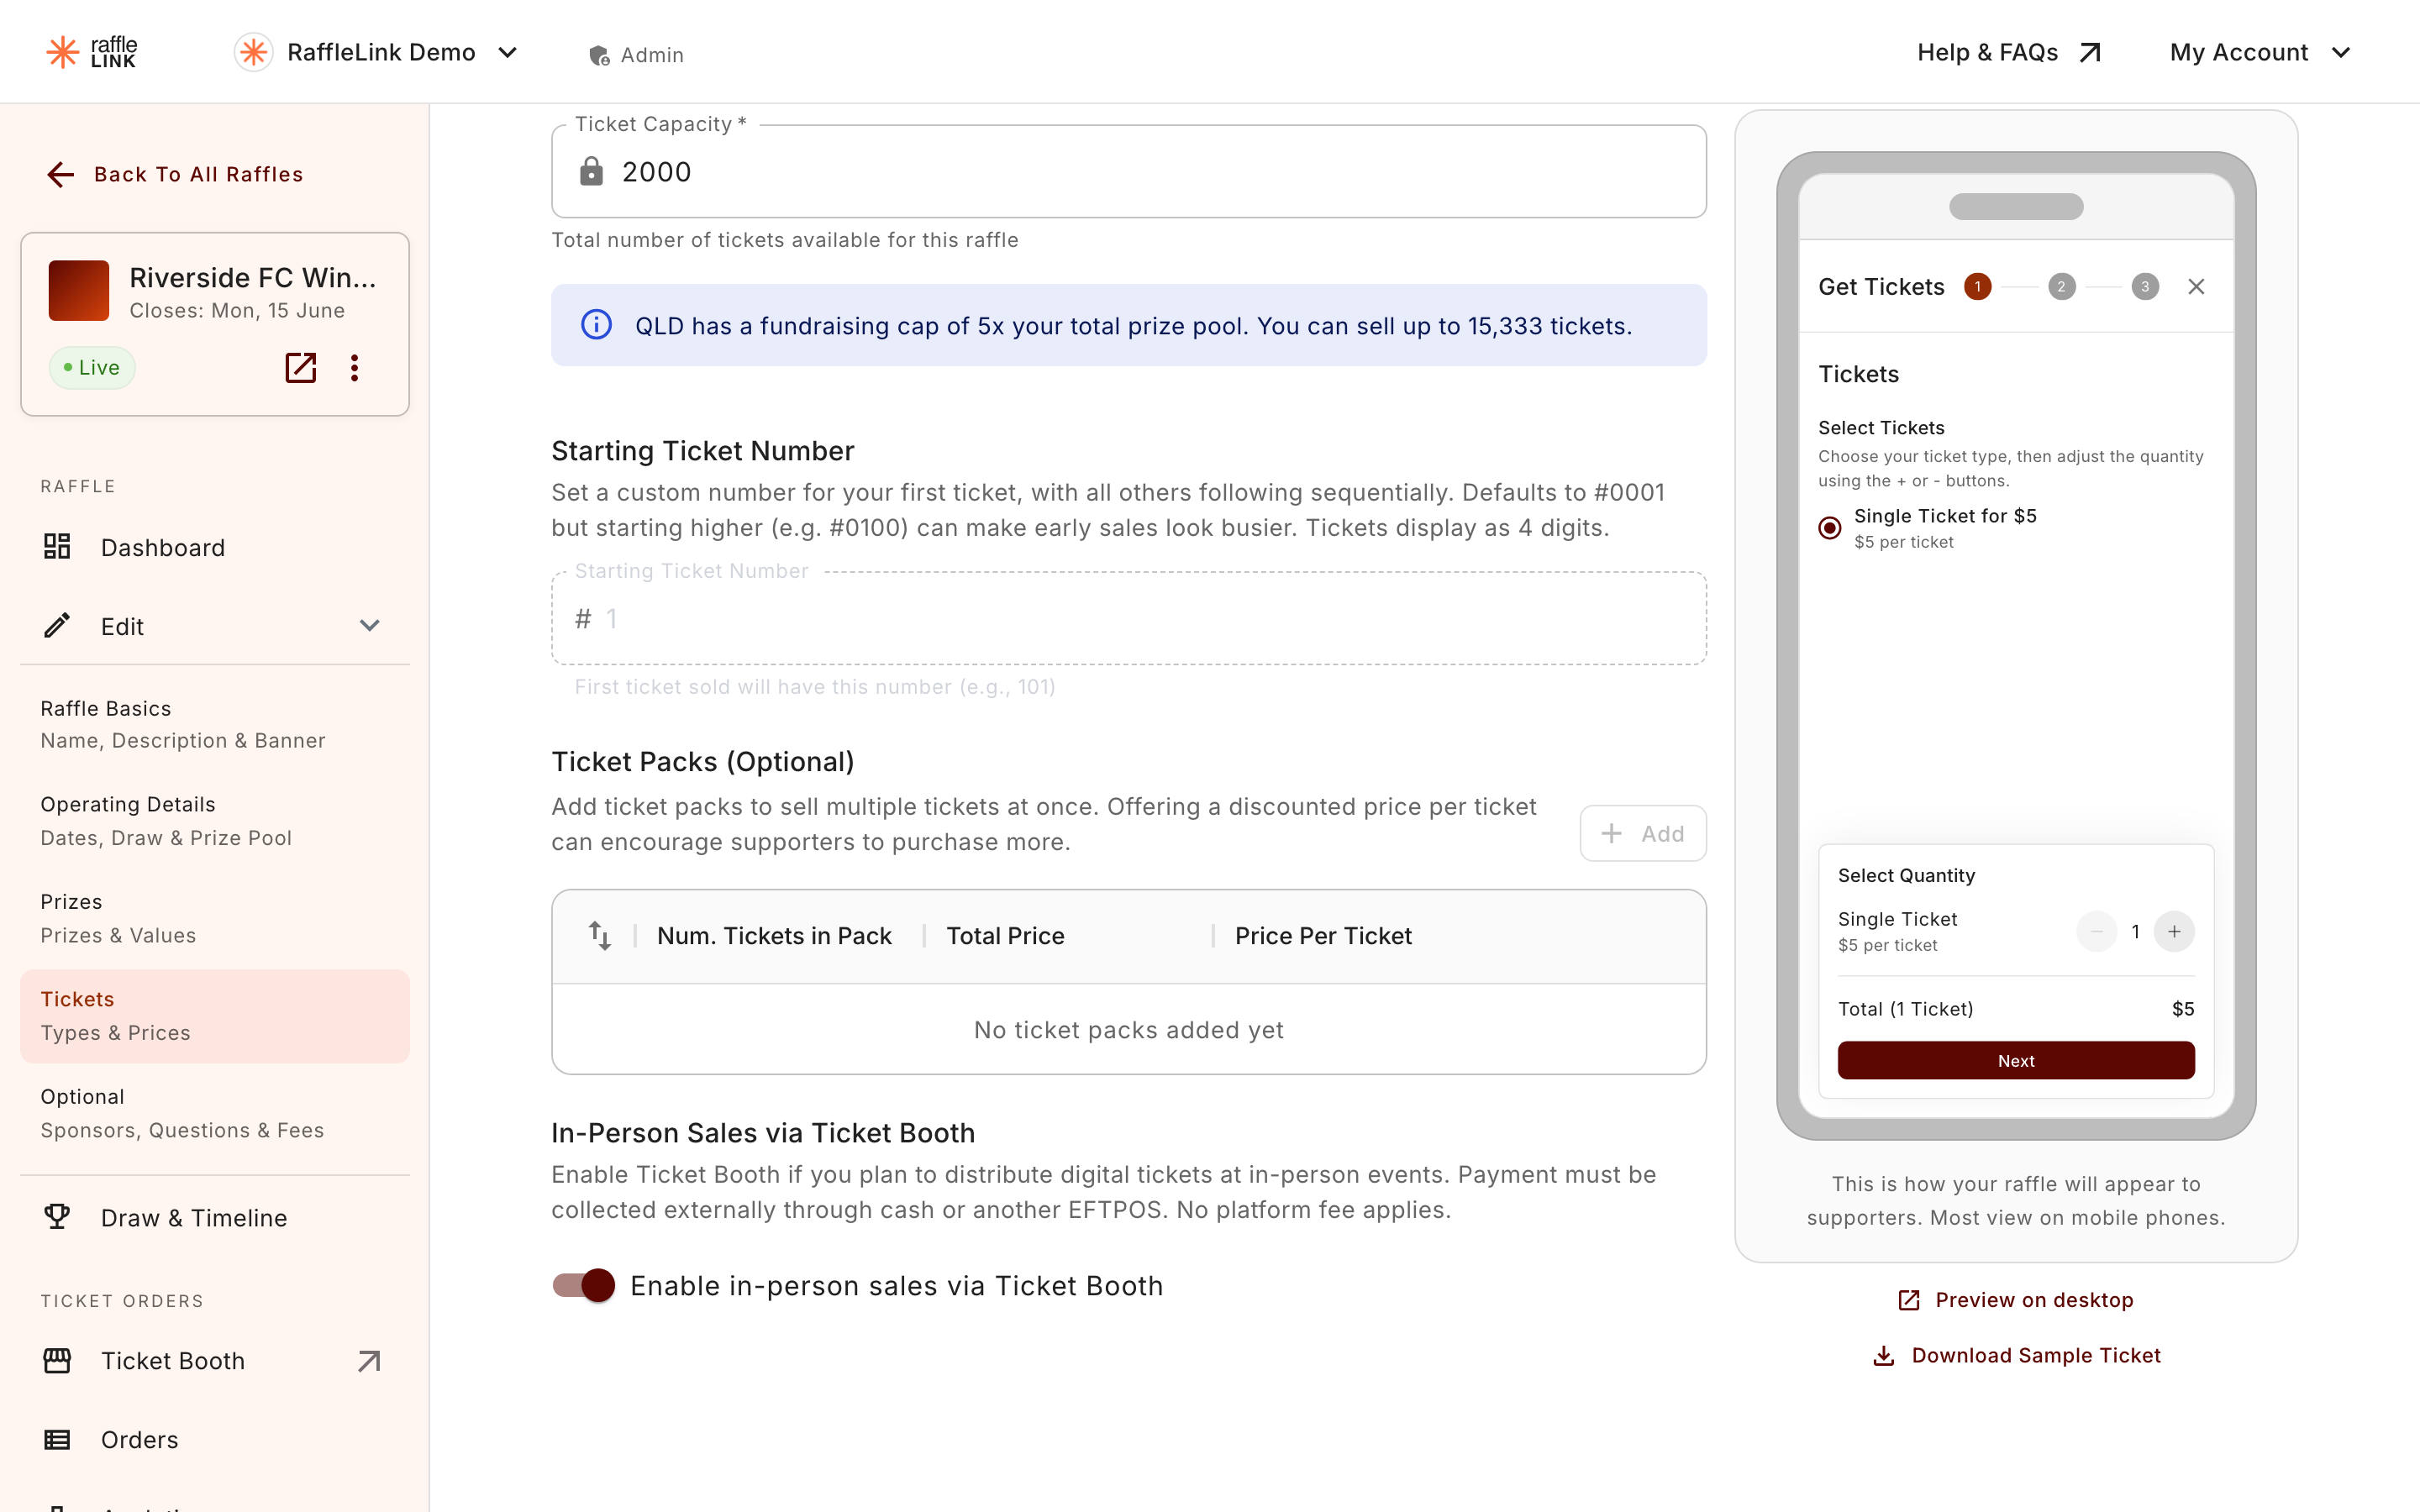The image size is (2420, 1512).
Task: Click Price Per Ticket column header
Action: pos(1323,936)
